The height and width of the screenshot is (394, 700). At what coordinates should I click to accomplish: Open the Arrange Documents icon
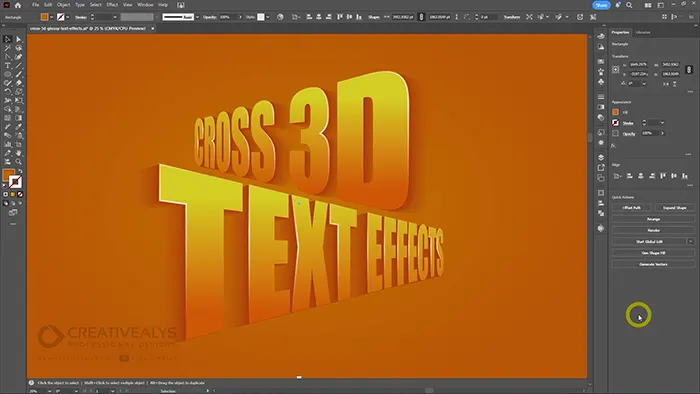[648, 5]
